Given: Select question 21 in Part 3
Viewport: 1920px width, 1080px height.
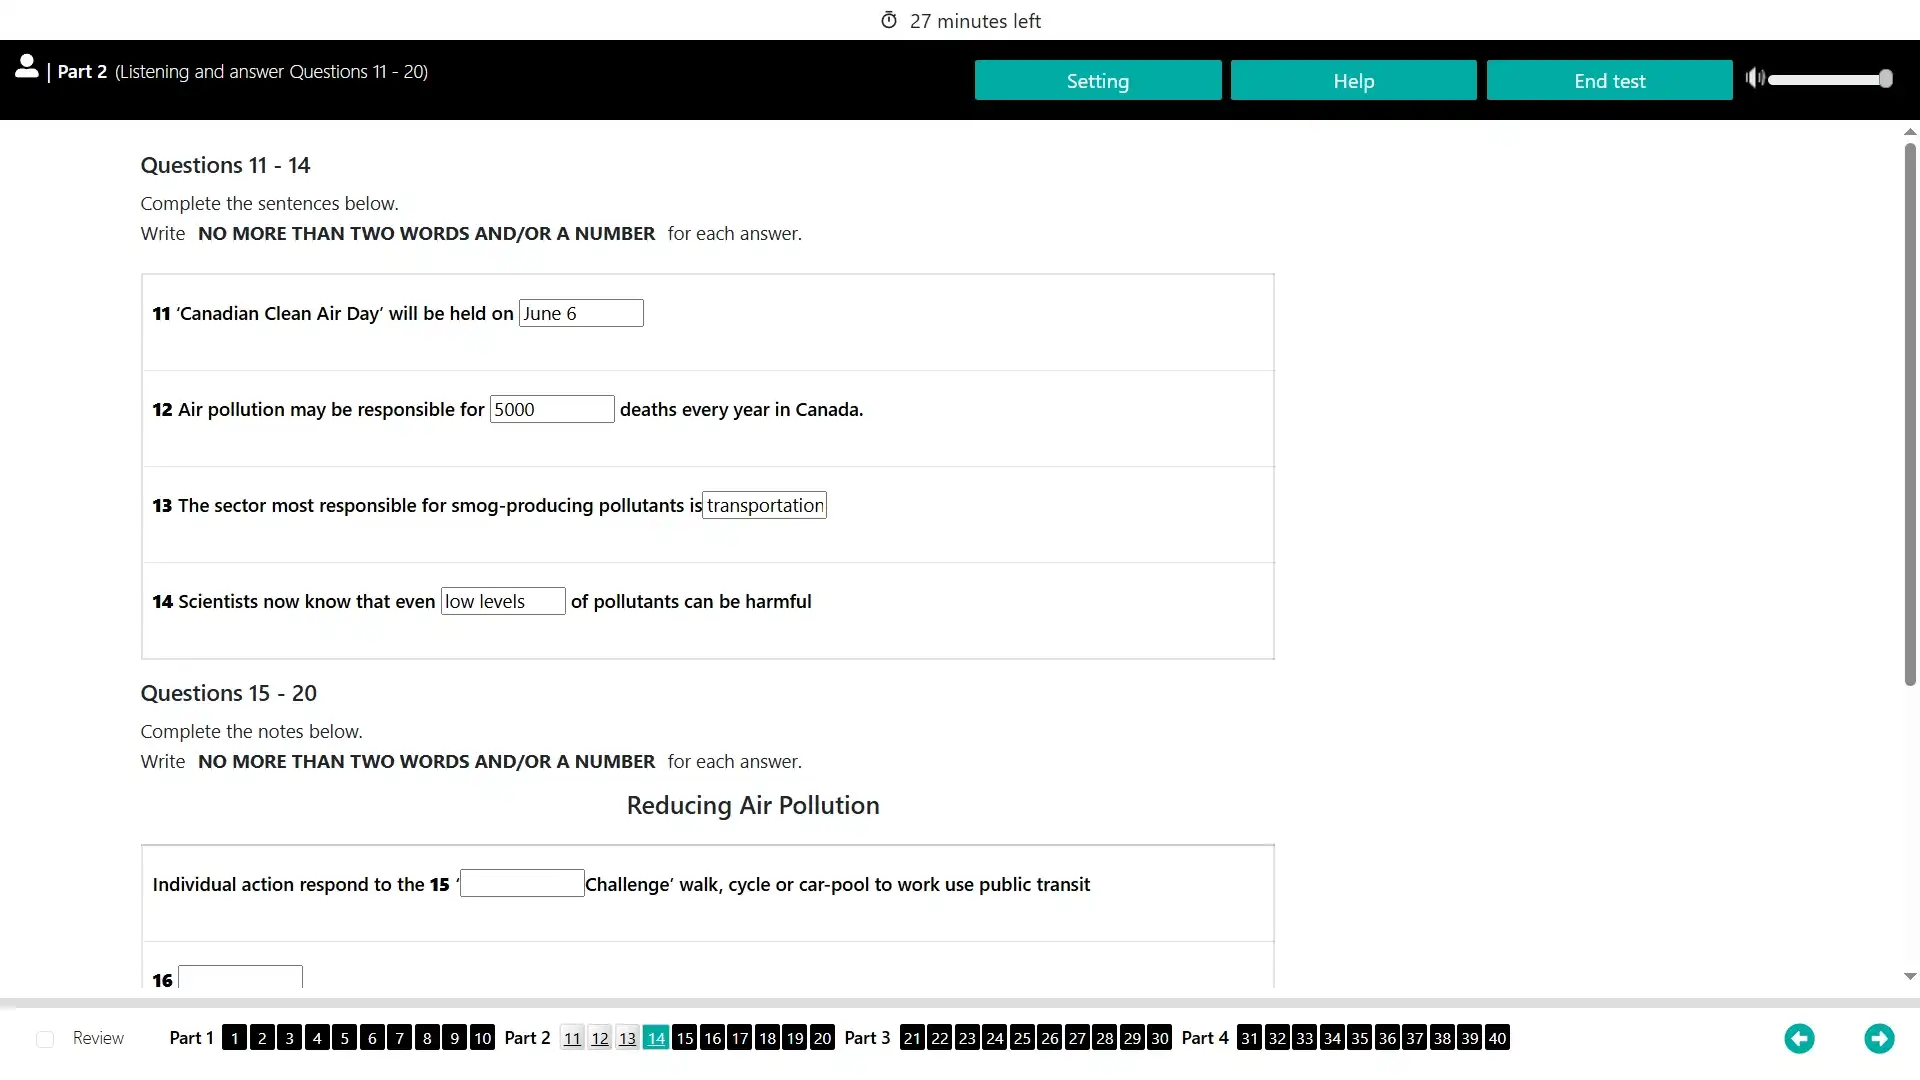Looking at the screenshot, I should click(x=912, y=1038).
